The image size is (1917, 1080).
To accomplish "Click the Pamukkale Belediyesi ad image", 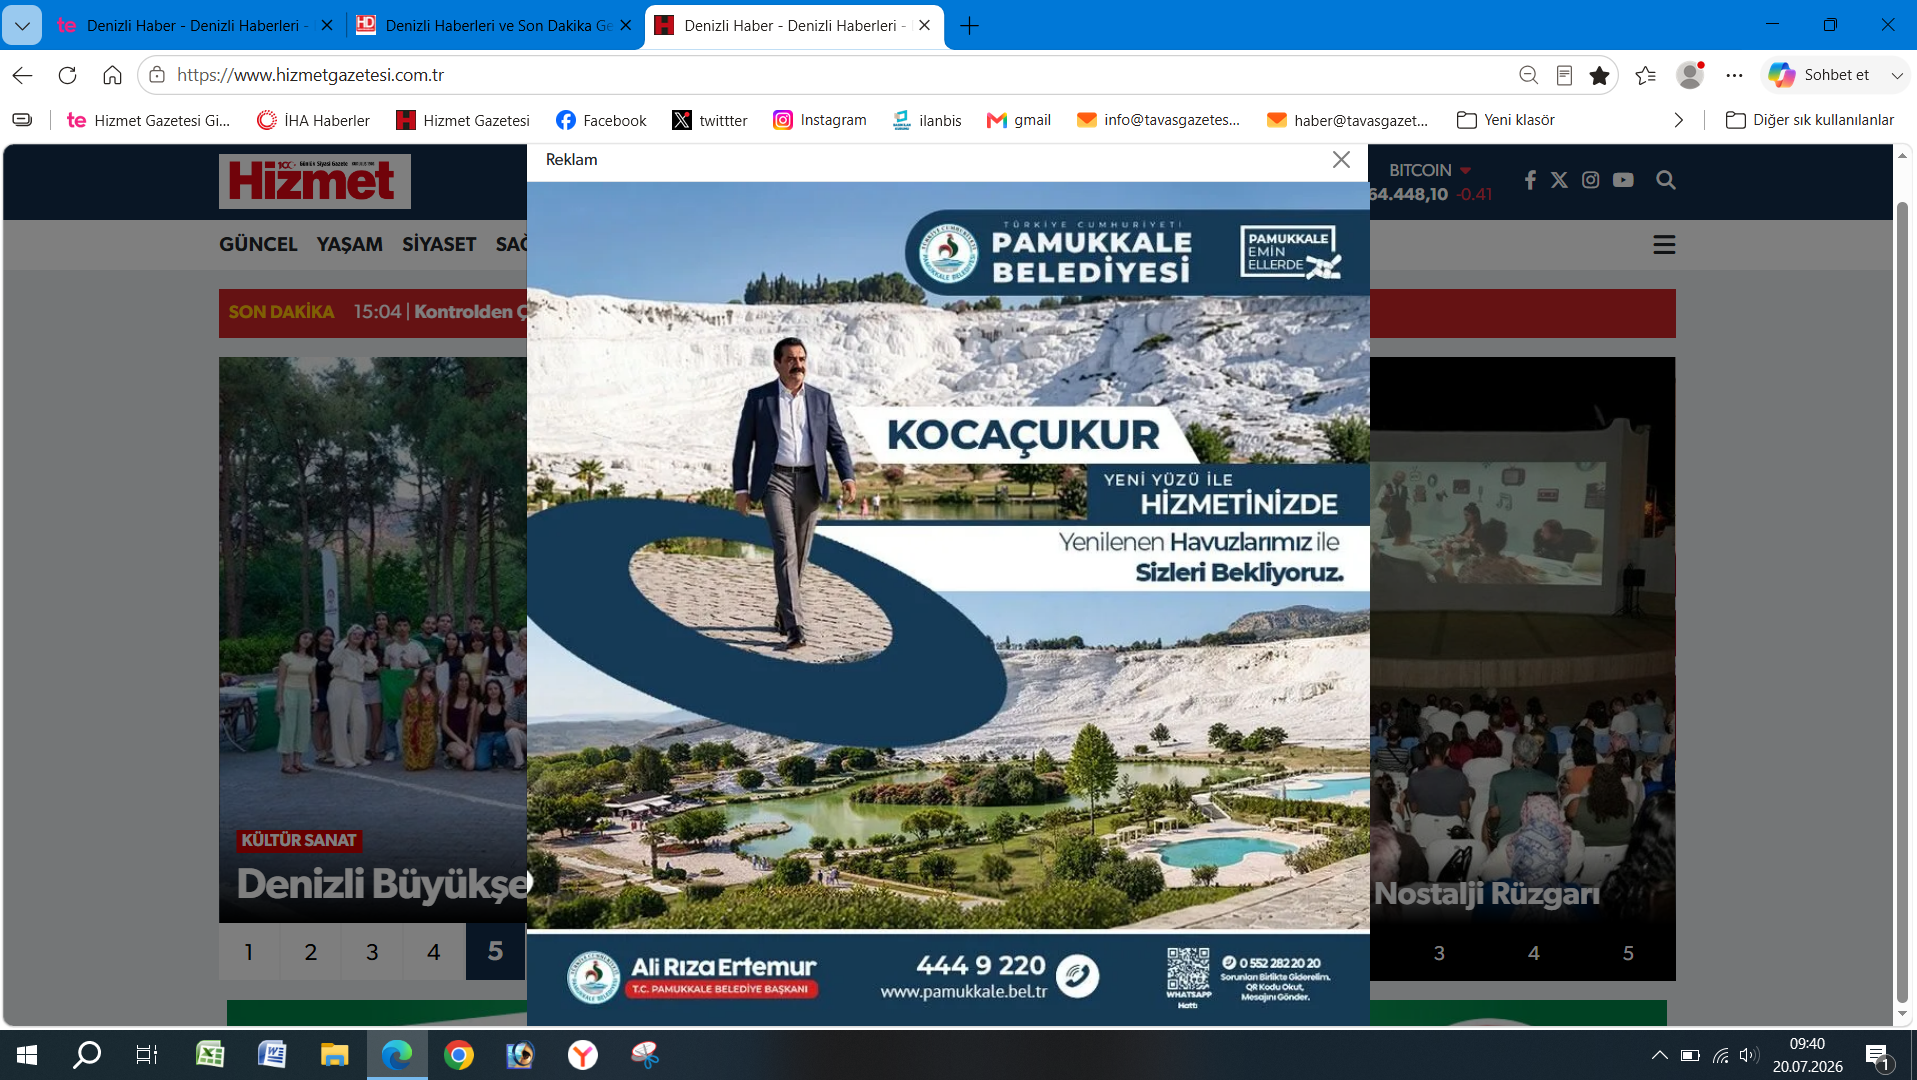I will tap(948, 603).
